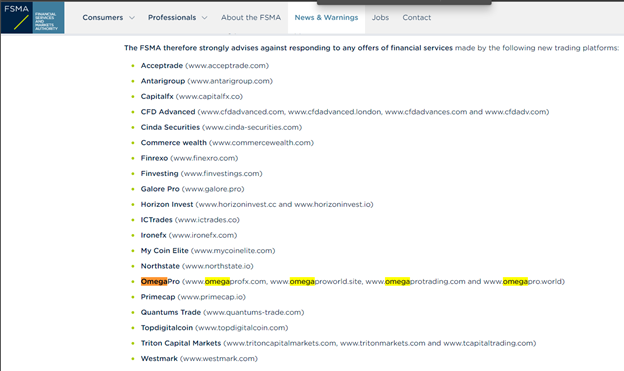
Task: Click the Cinda Securities platform name
Action: coord(170,127)
